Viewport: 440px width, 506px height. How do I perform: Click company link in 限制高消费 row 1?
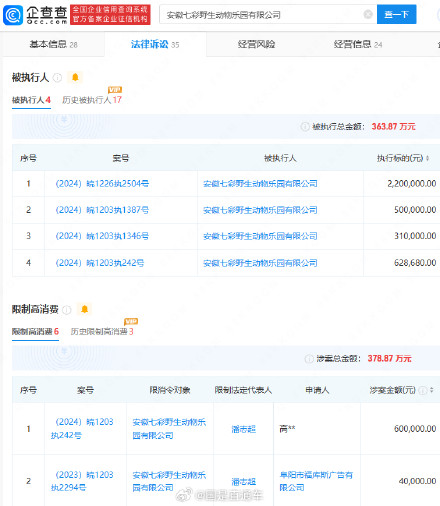[x=169, y=429]
